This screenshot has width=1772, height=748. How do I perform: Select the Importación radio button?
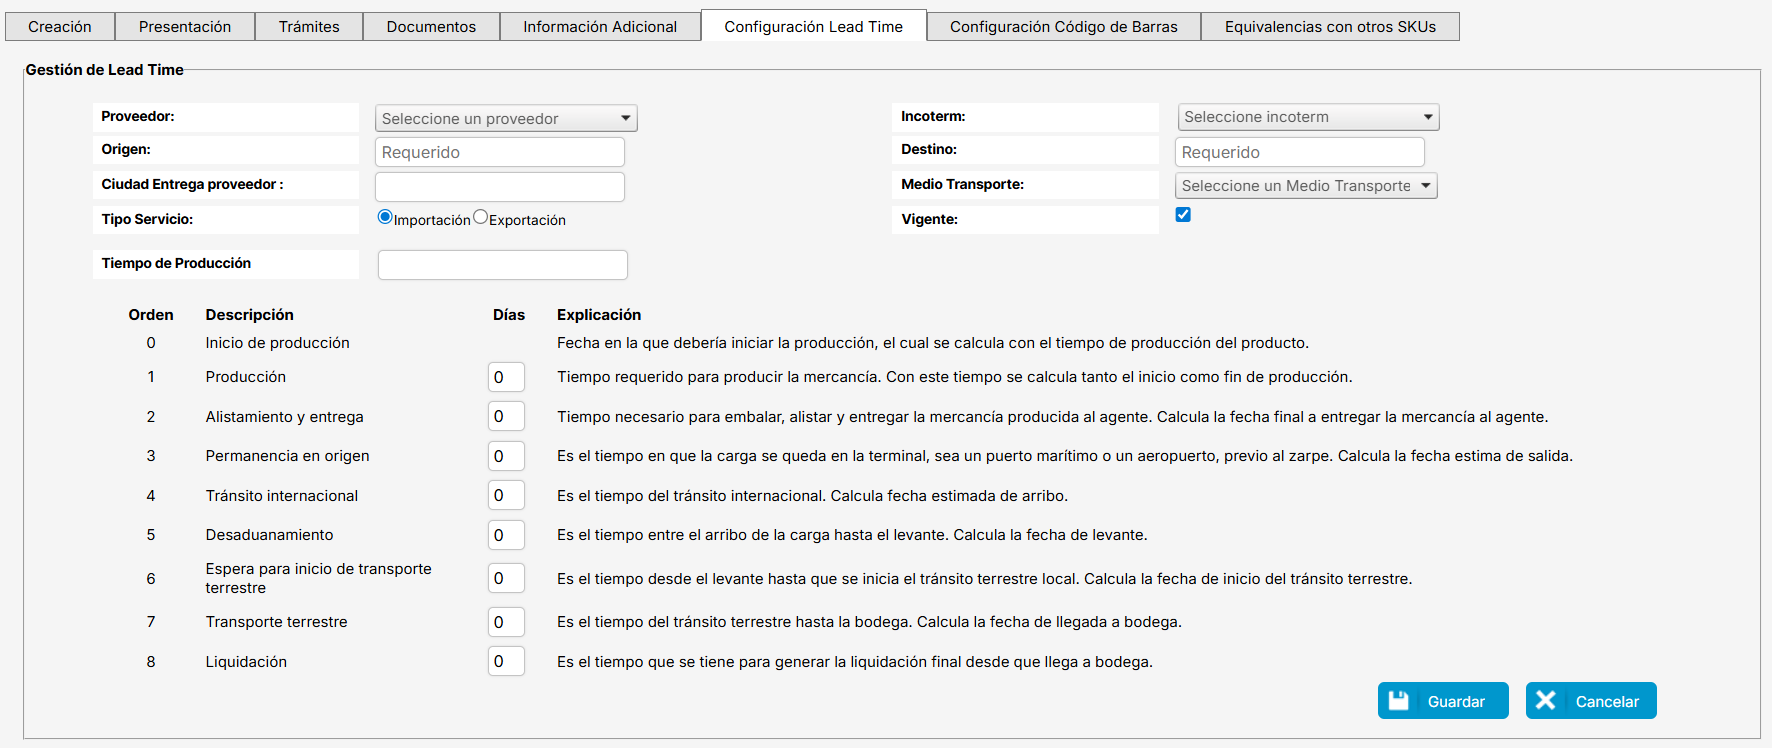click(385, 217)
